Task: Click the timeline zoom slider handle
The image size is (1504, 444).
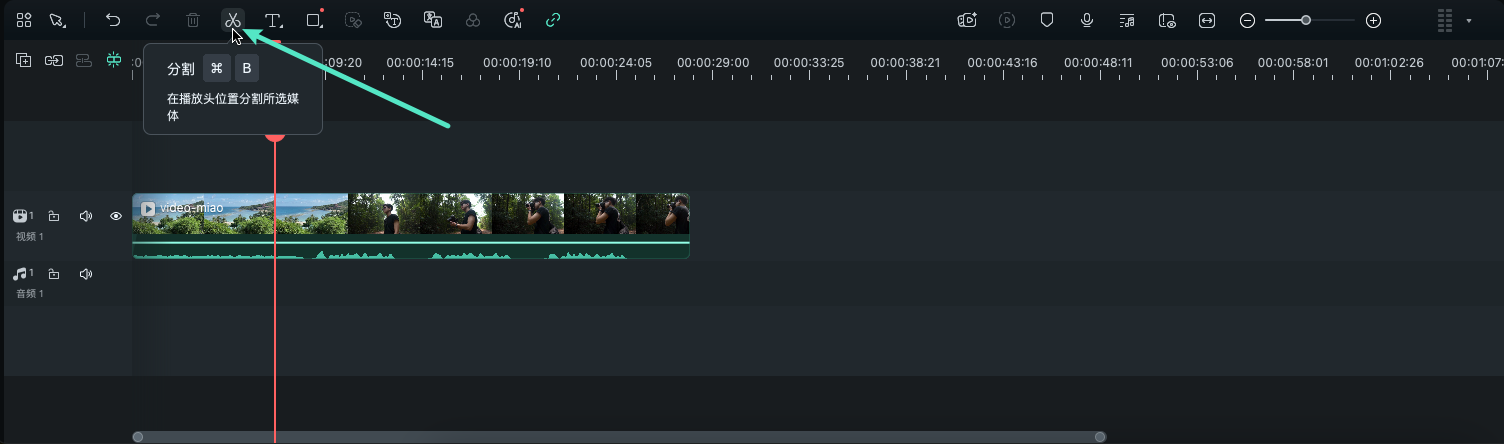Action: [x=1306, y=20]
